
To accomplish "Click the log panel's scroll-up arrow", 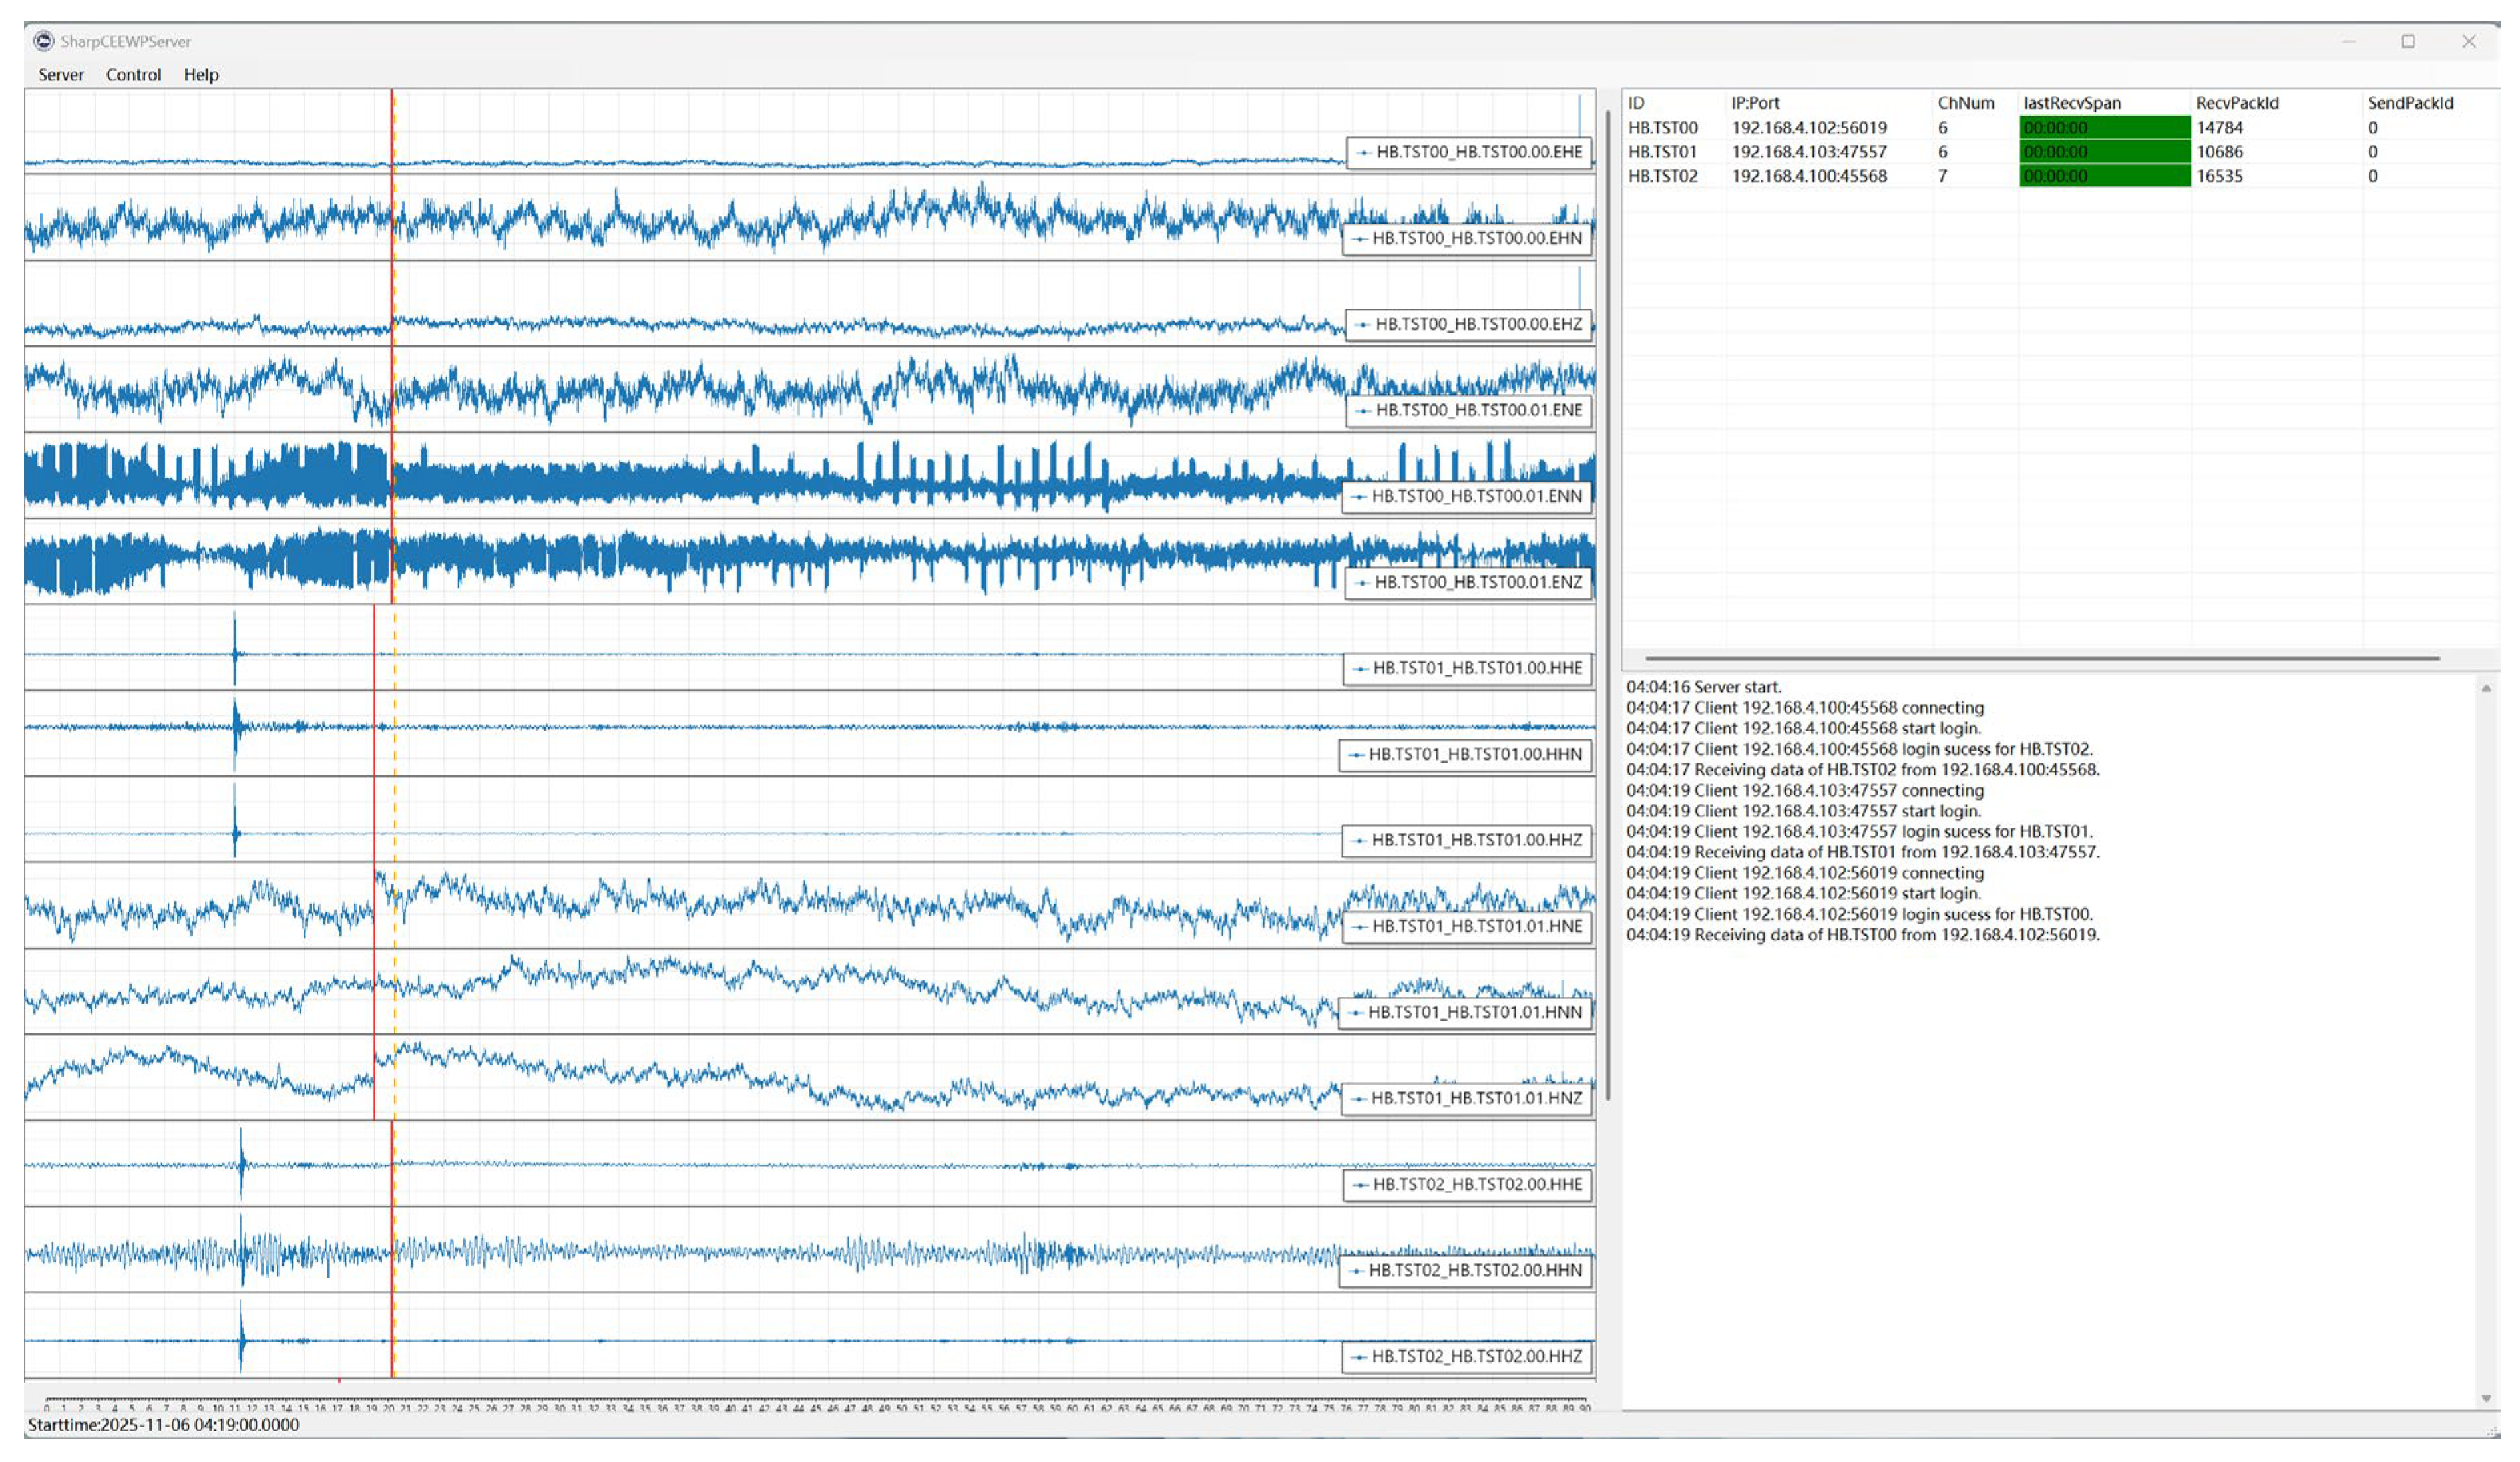I will coord(2486,689).
